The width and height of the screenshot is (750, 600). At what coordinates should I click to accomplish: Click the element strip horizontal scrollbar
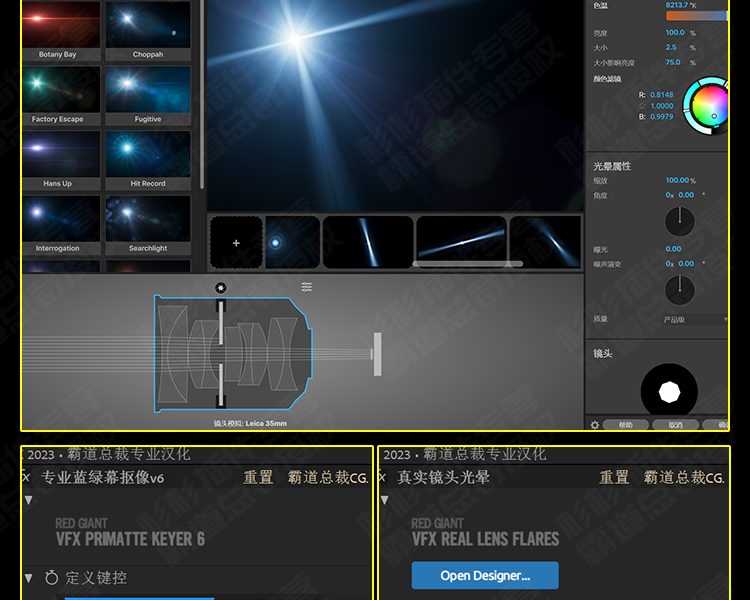tap(468, 264)
